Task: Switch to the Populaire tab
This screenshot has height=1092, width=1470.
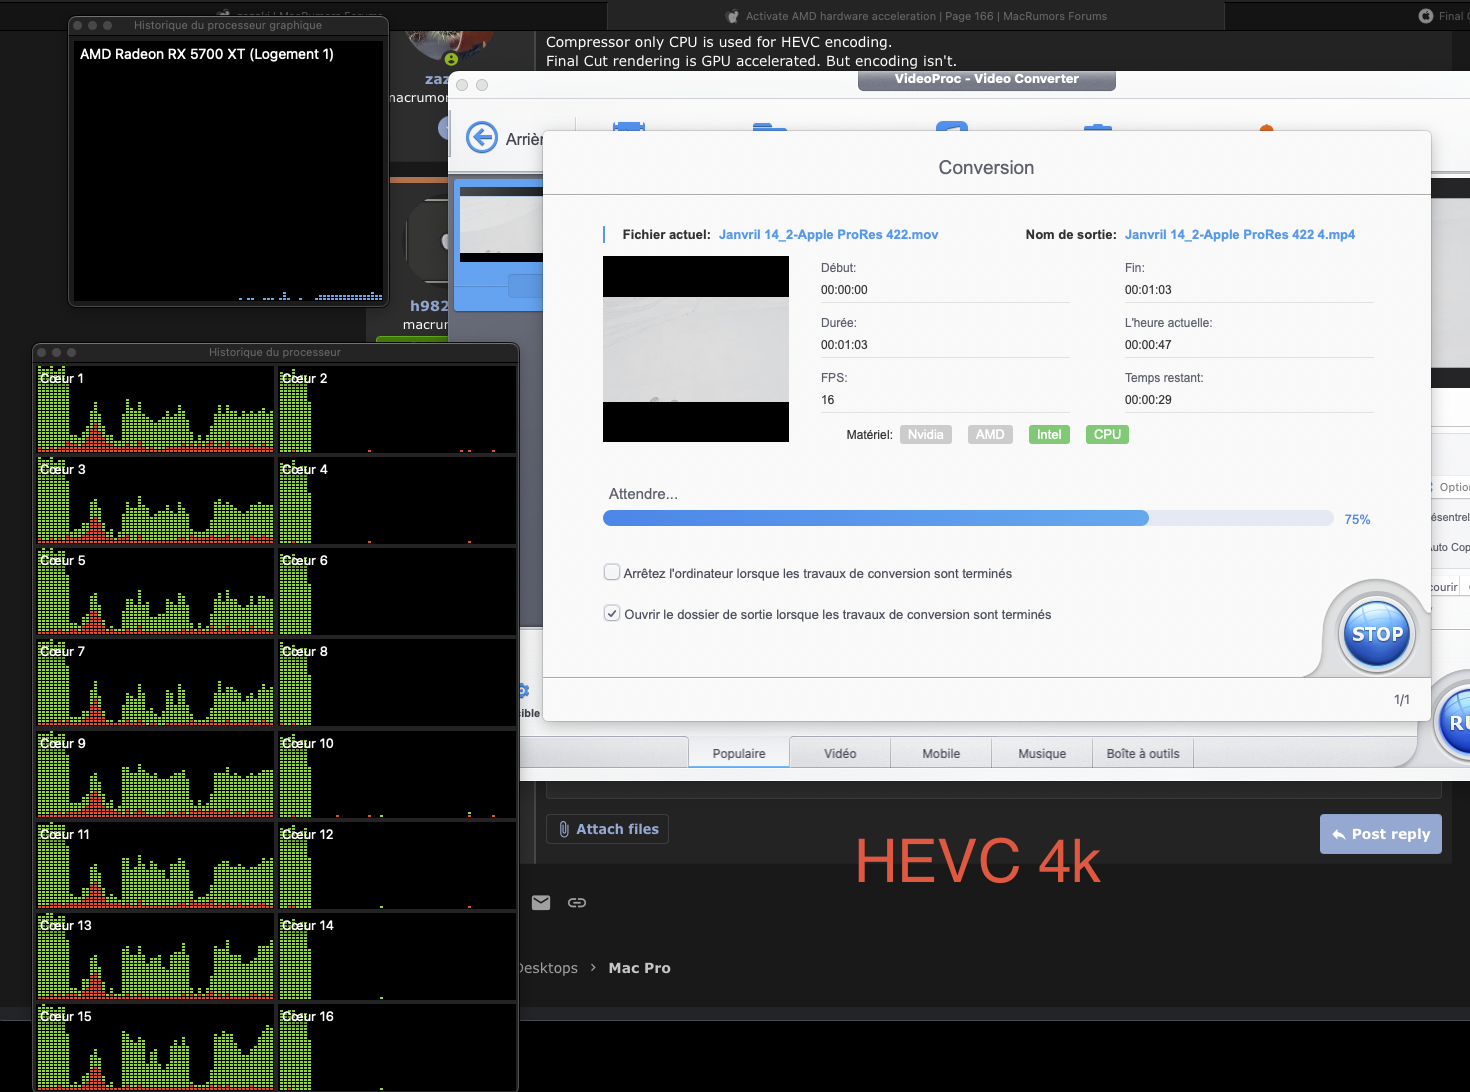Action: (x=739, y=753)
